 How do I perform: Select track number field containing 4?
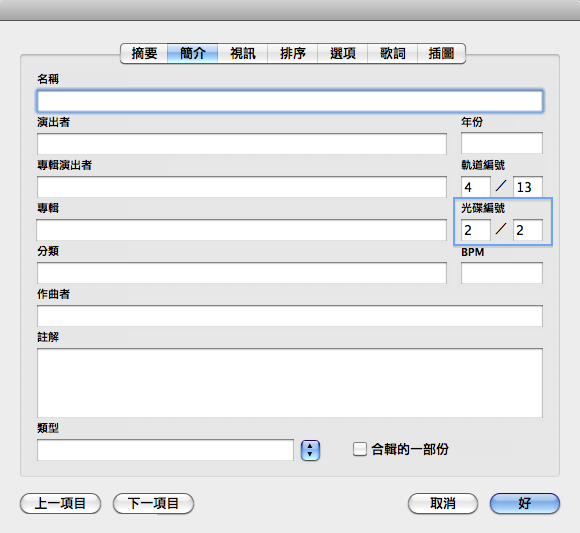click(x=476, y=187)
